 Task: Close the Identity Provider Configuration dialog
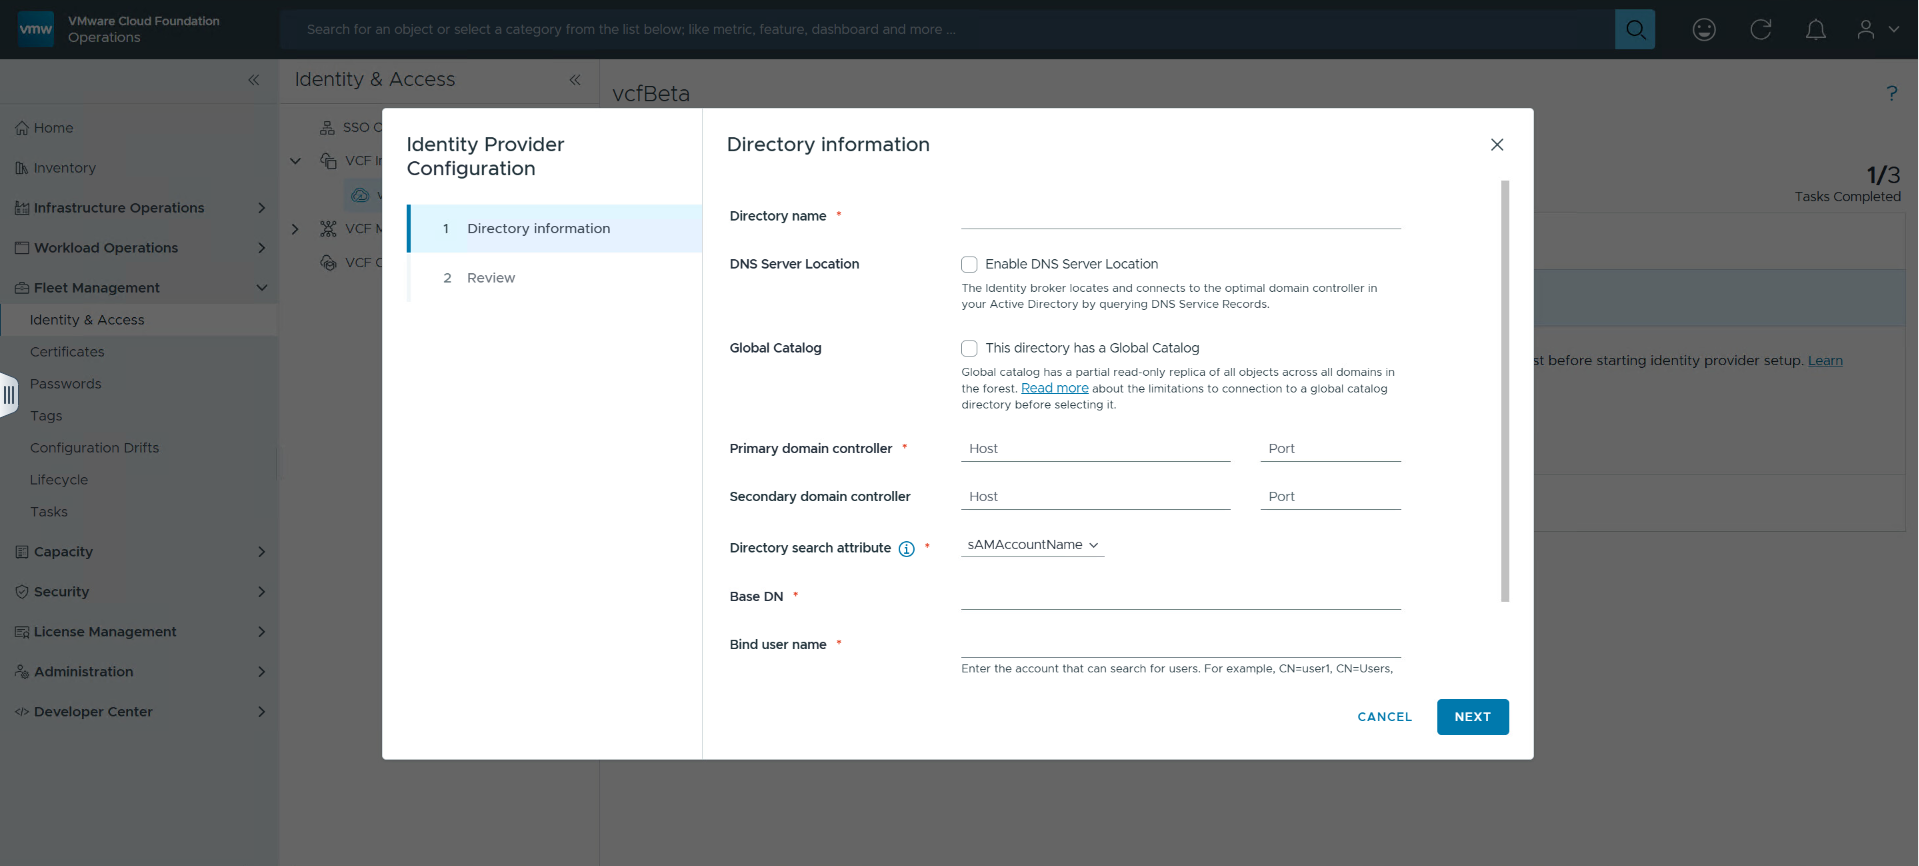[x=1497, y=145]
